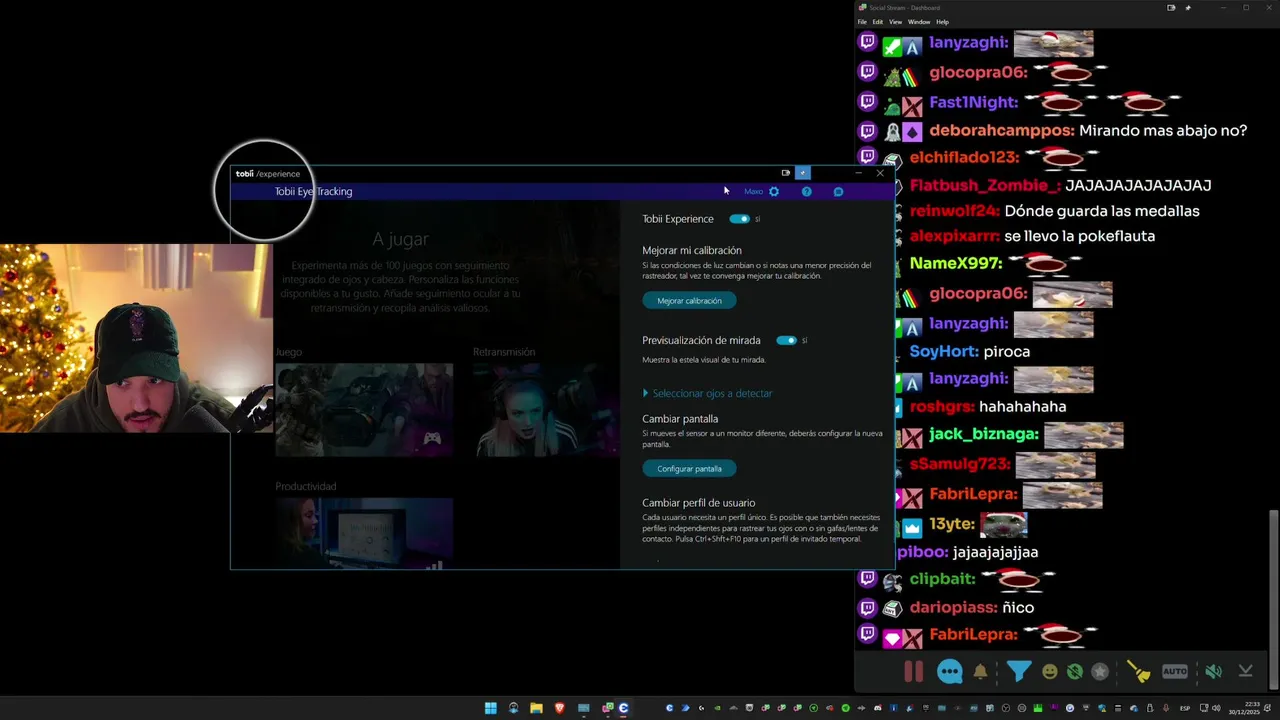1280x720 pixels.
Task: Open File Explorer from the taskbar
Action: [536, 708]
